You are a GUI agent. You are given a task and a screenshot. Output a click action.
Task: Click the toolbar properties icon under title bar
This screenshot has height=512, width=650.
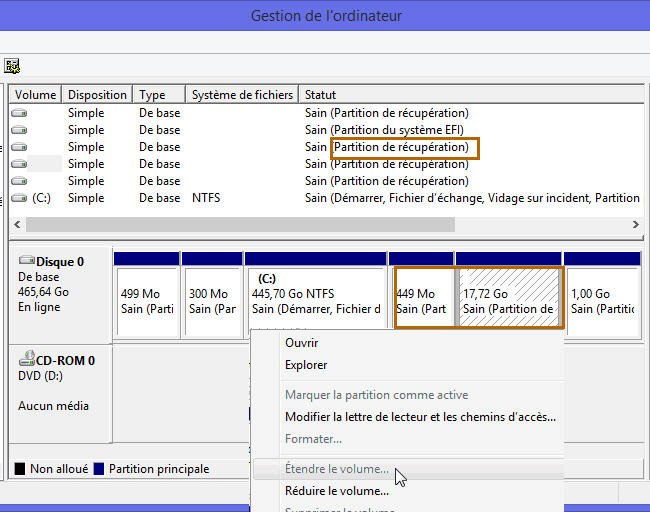(x=12, y=66)
